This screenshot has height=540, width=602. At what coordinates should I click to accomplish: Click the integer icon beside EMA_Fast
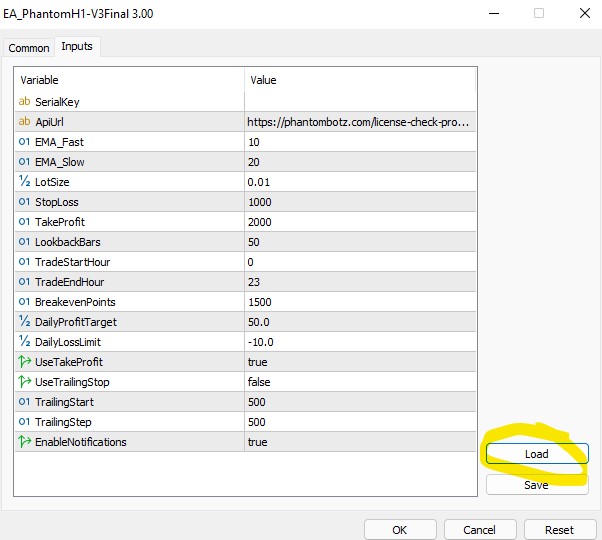(24, 142)
